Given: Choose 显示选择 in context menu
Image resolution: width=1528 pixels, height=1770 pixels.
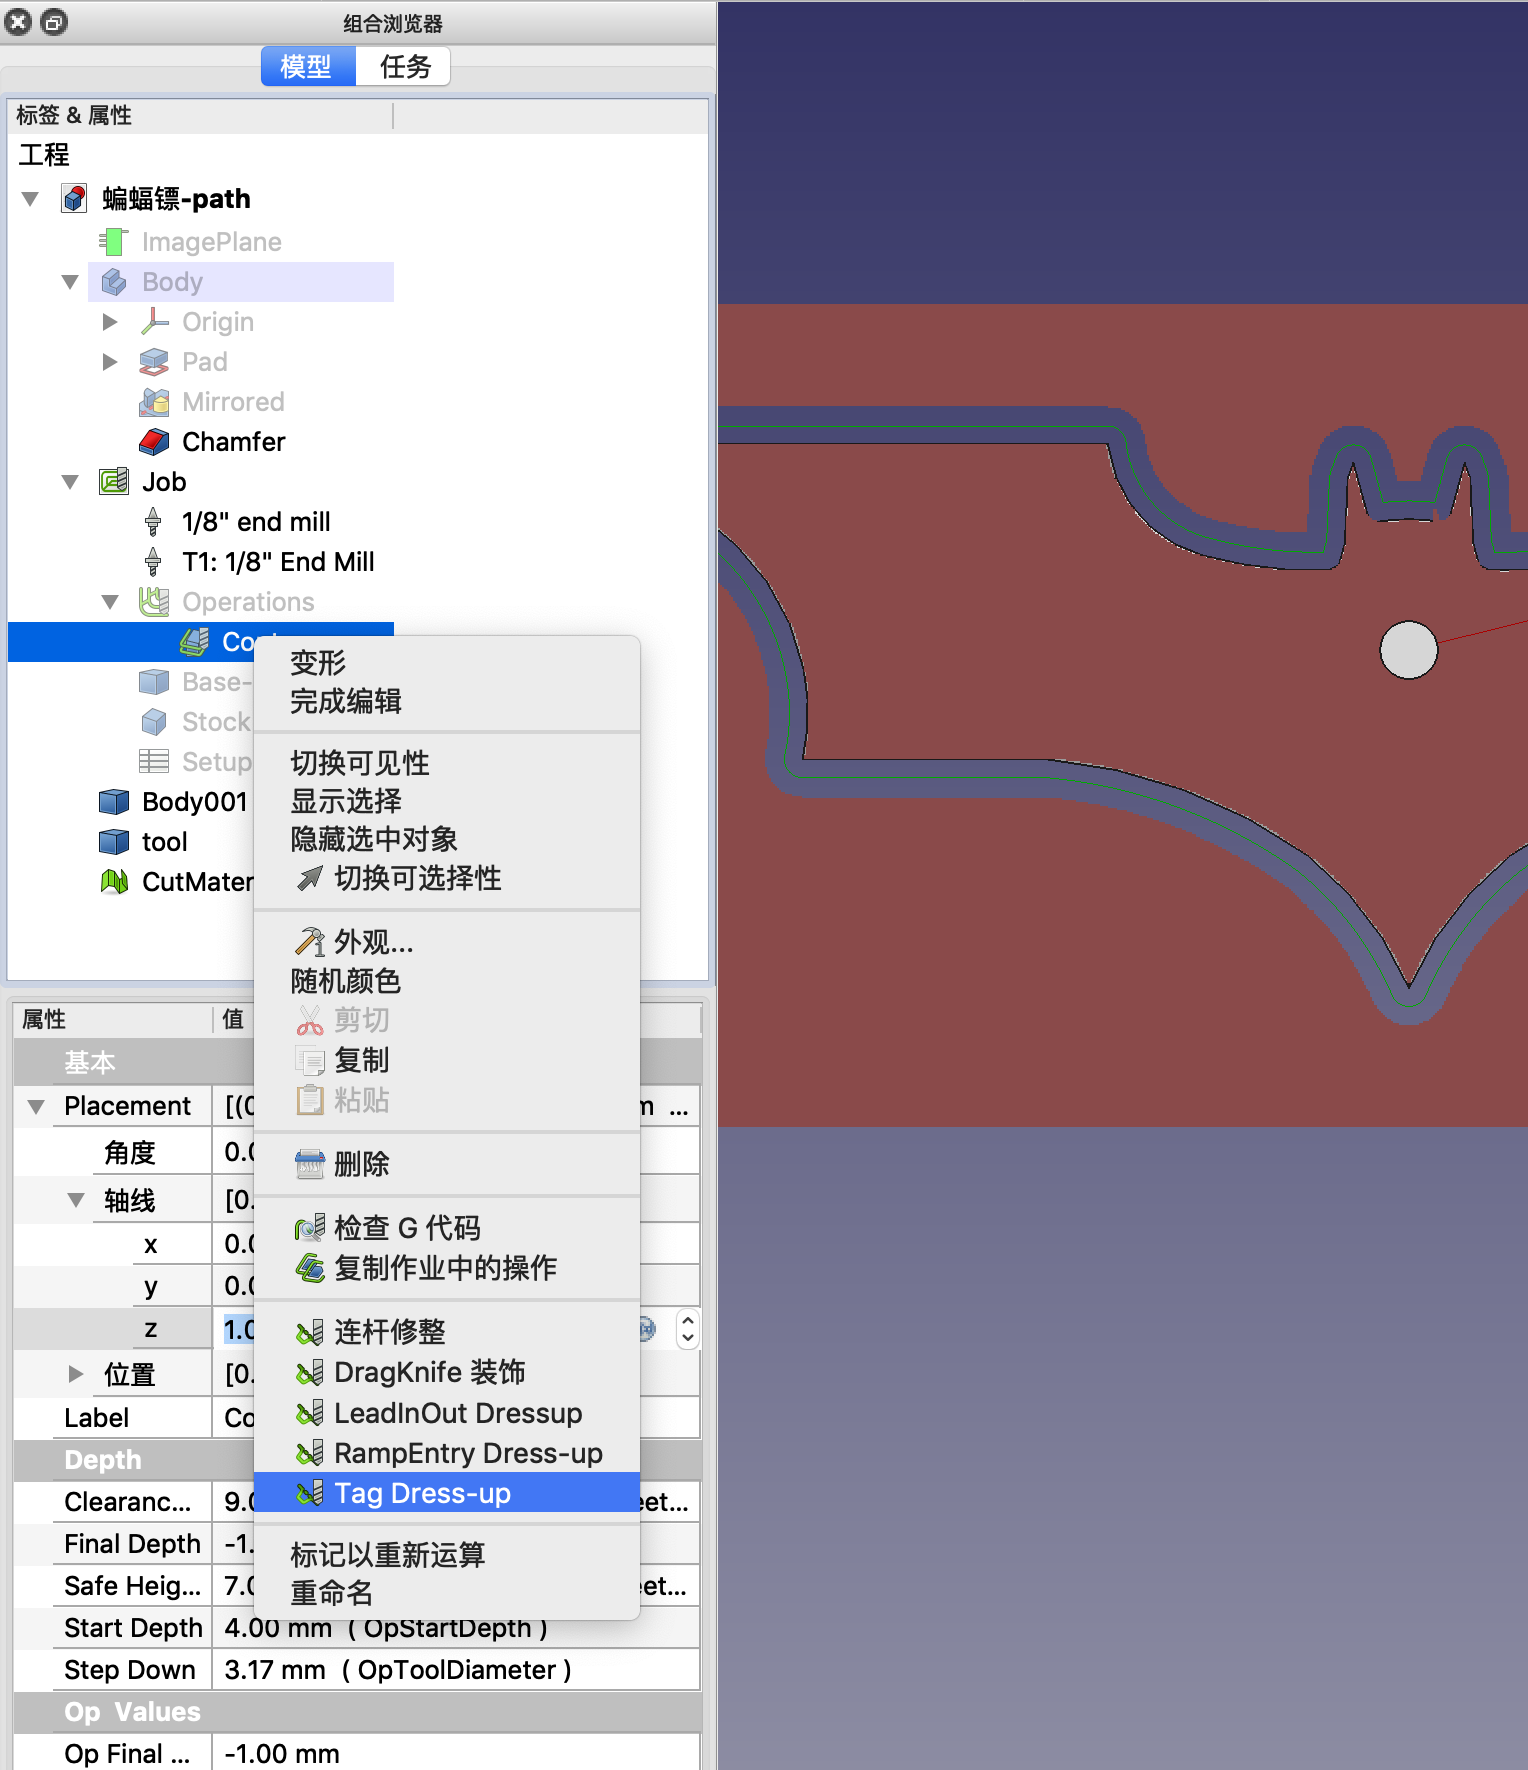Looking at the screenshot, I should [x=447, y=801].
